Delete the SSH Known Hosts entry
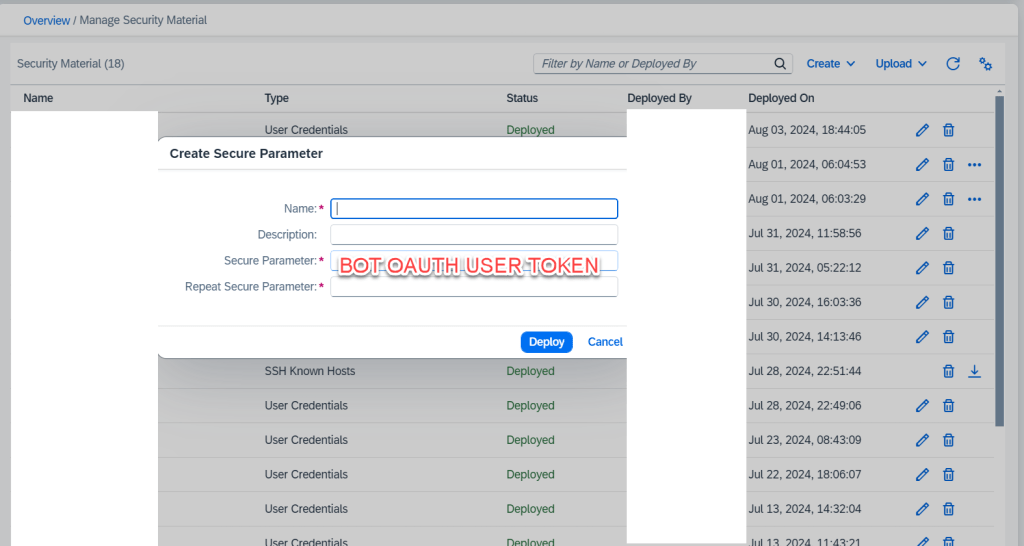The height and width of the screenshot is (546, 1024). pyautogui.click(x=948, y=372)
